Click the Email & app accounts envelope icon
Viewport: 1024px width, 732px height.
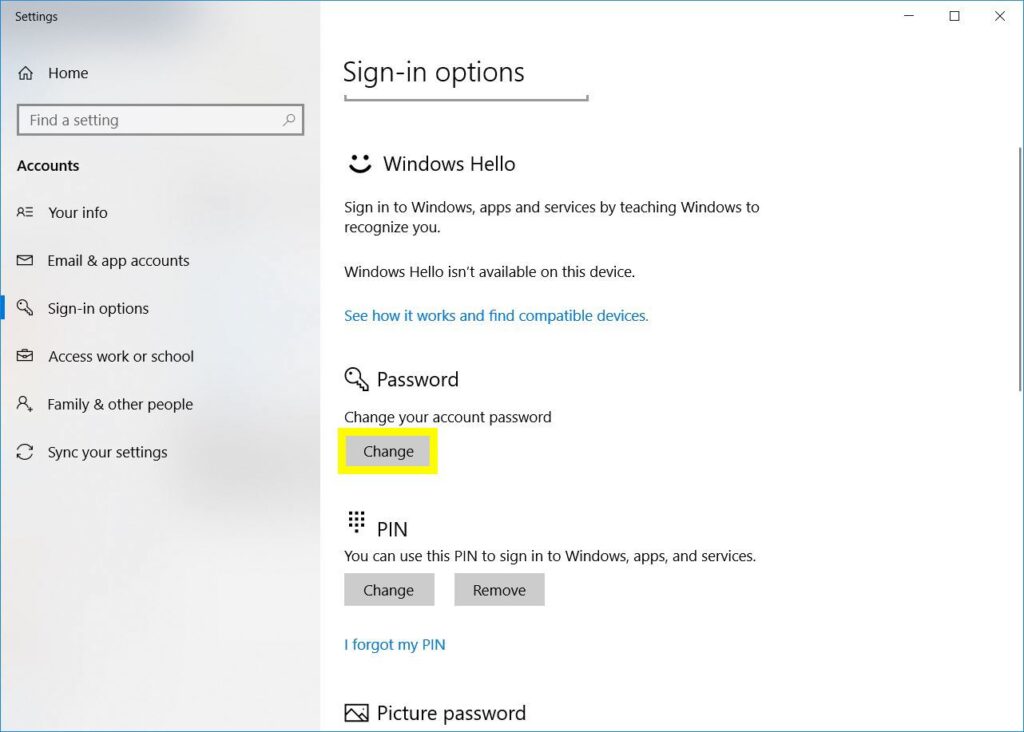[26, 260]
